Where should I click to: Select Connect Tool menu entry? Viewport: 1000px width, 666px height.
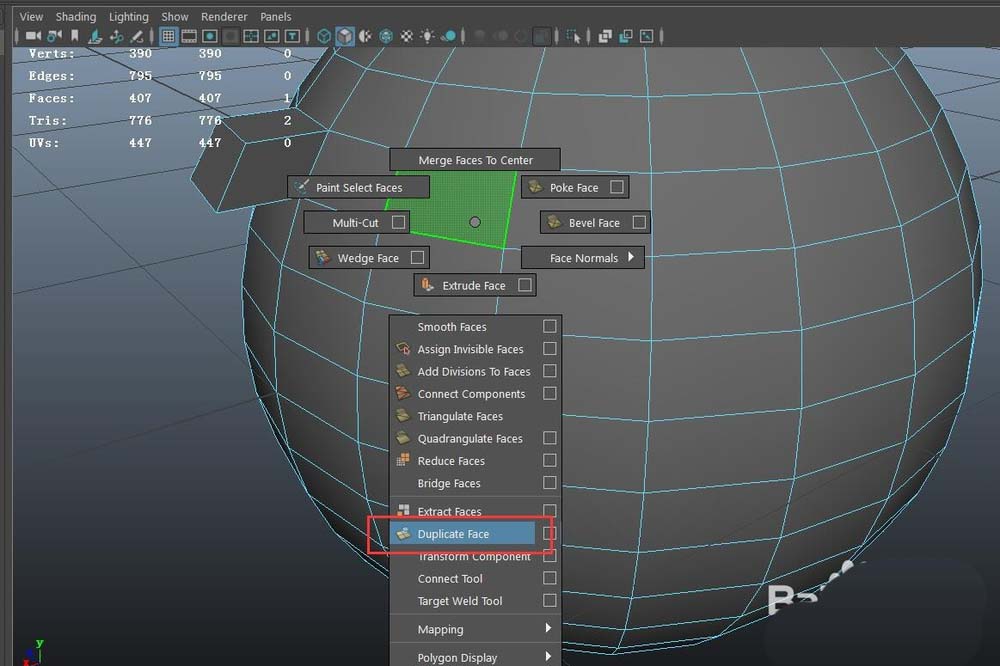coord(450,579)
